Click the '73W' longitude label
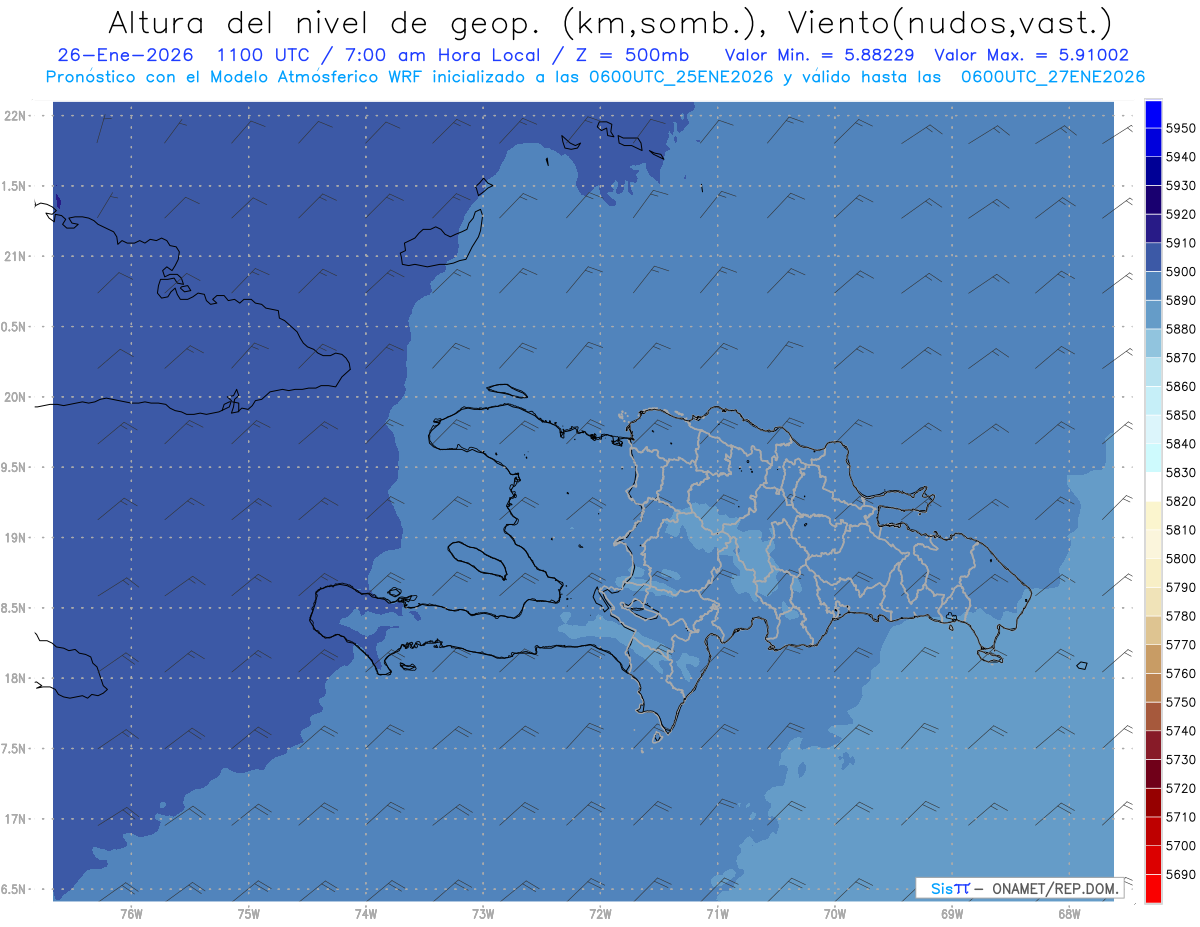The image size is (1200, 927). point(483,913)
